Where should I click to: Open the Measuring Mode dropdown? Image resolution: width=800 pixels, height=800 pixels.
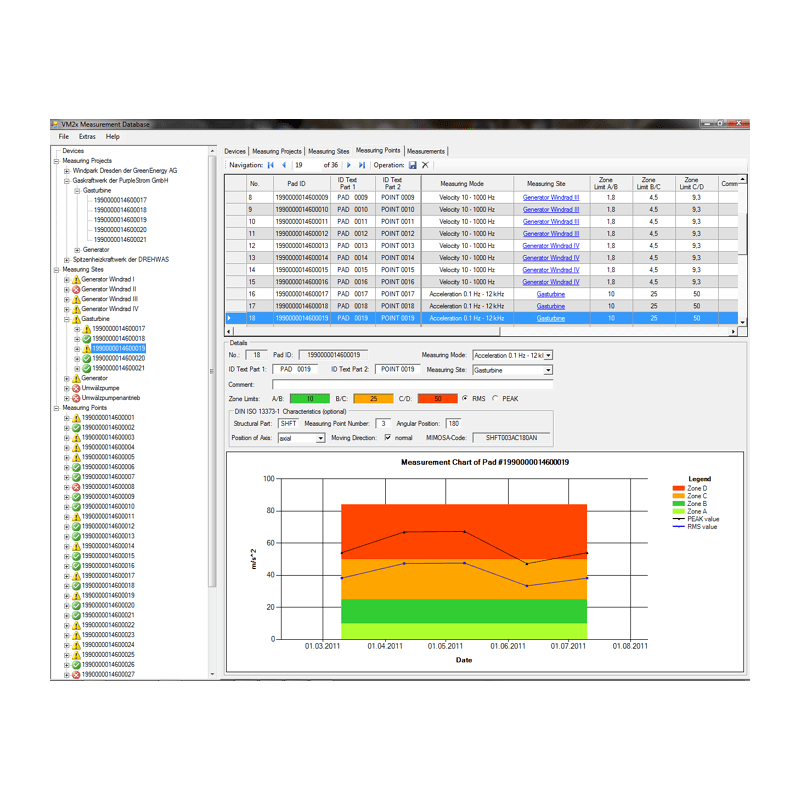548,355
